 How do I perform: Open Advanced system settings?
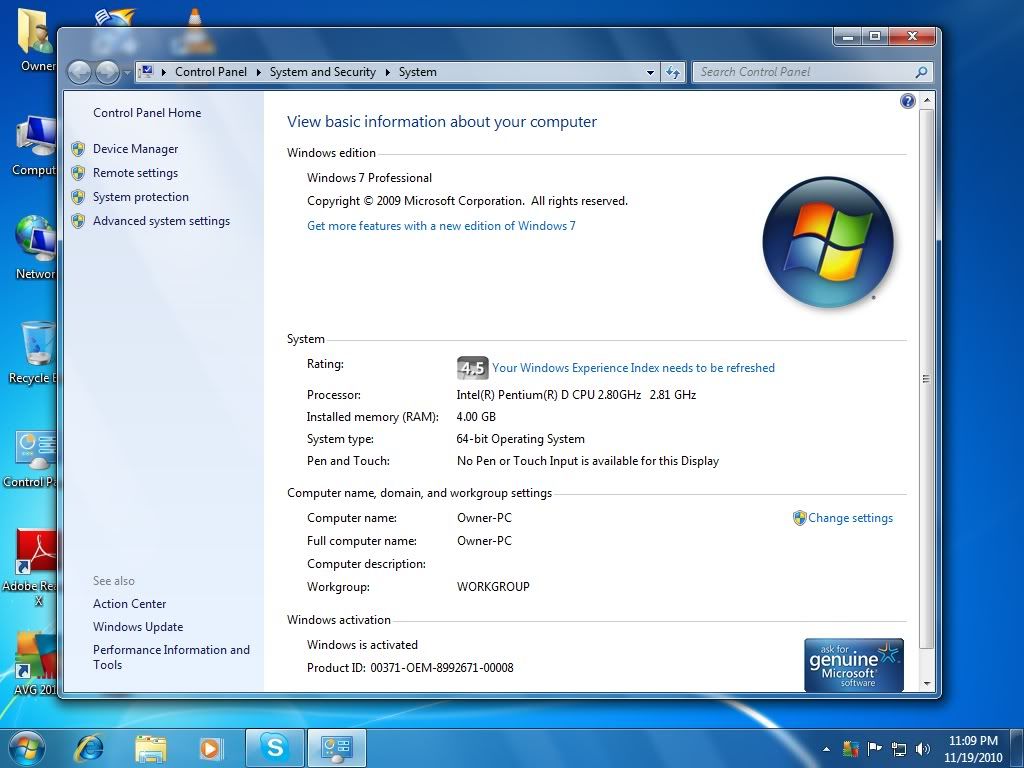[x=161, y=221]
